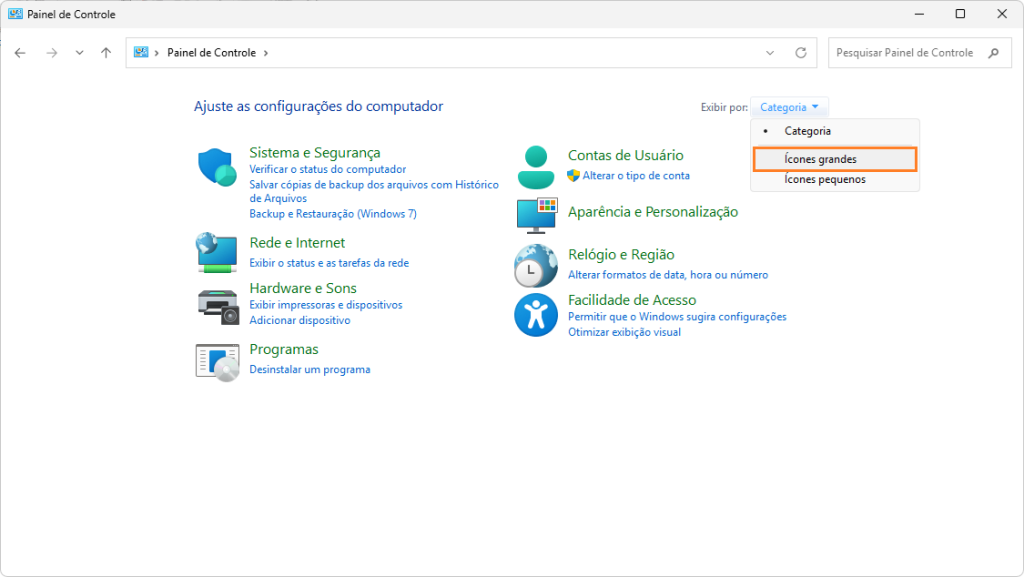Image resolution: width=1024 pixels, height=577 pixels.
Task: Choose Ícones pequenos from the menu
Action: click(x=824, y=180)
